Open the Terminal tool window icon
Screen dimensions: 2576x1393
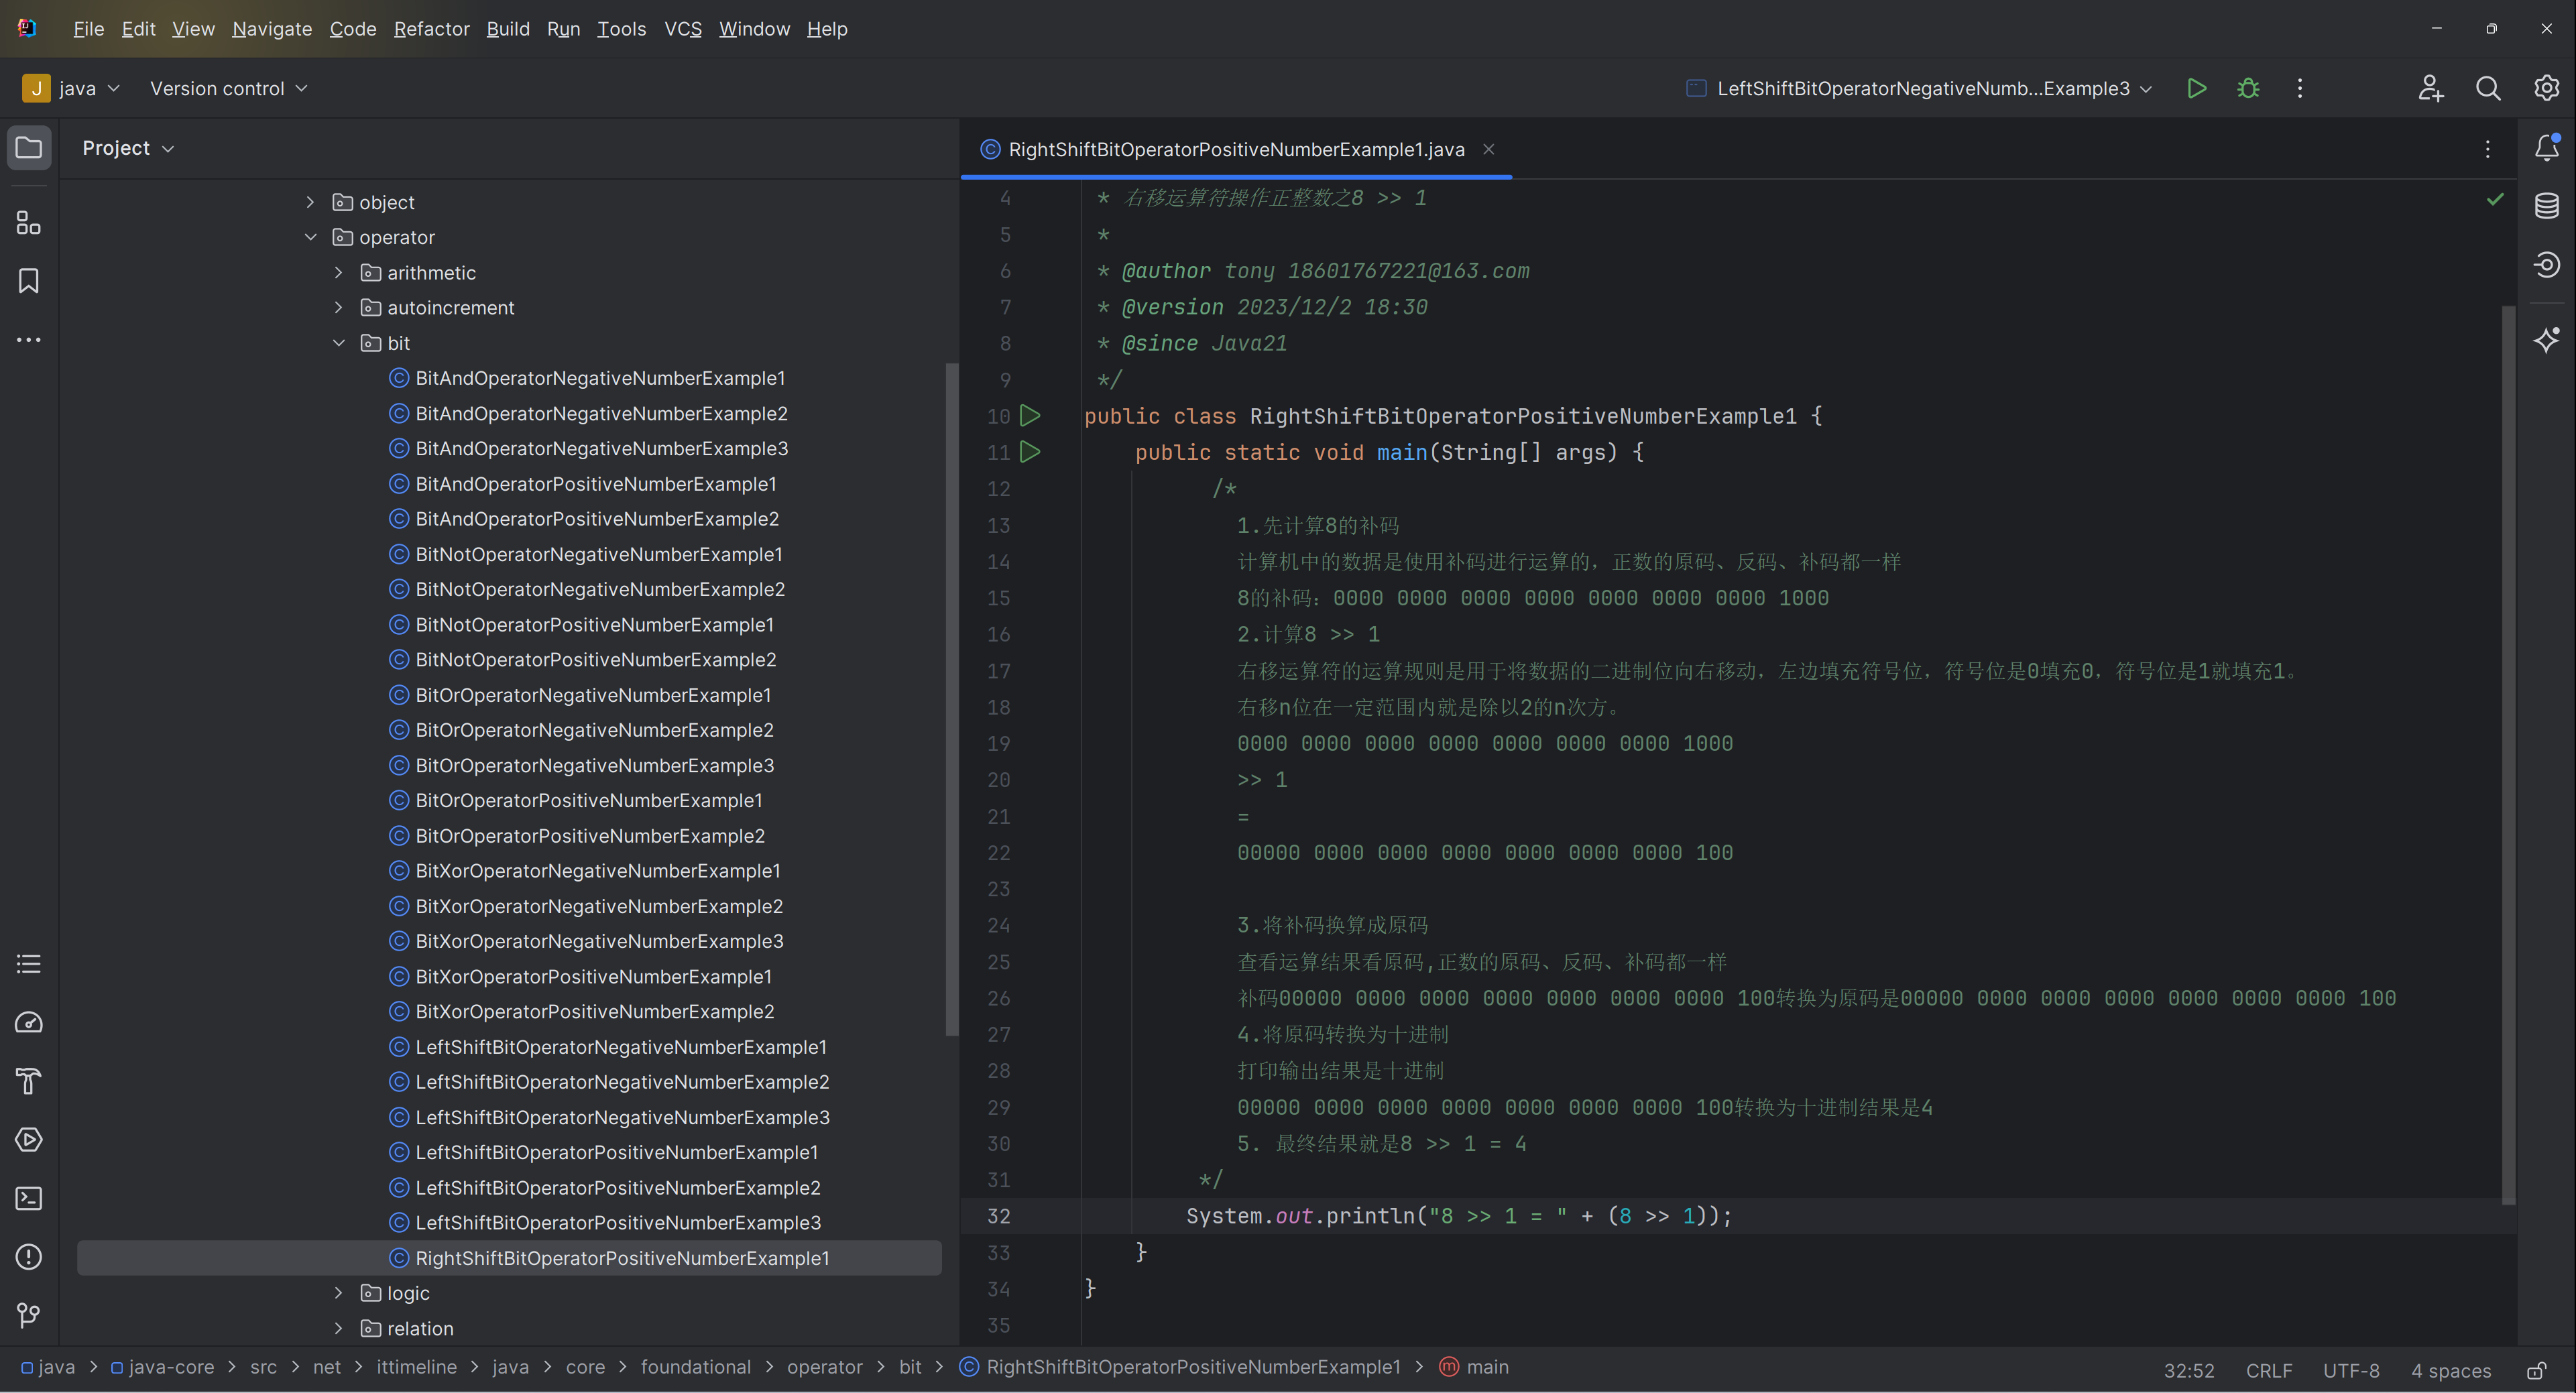(x=29, y=1198)
